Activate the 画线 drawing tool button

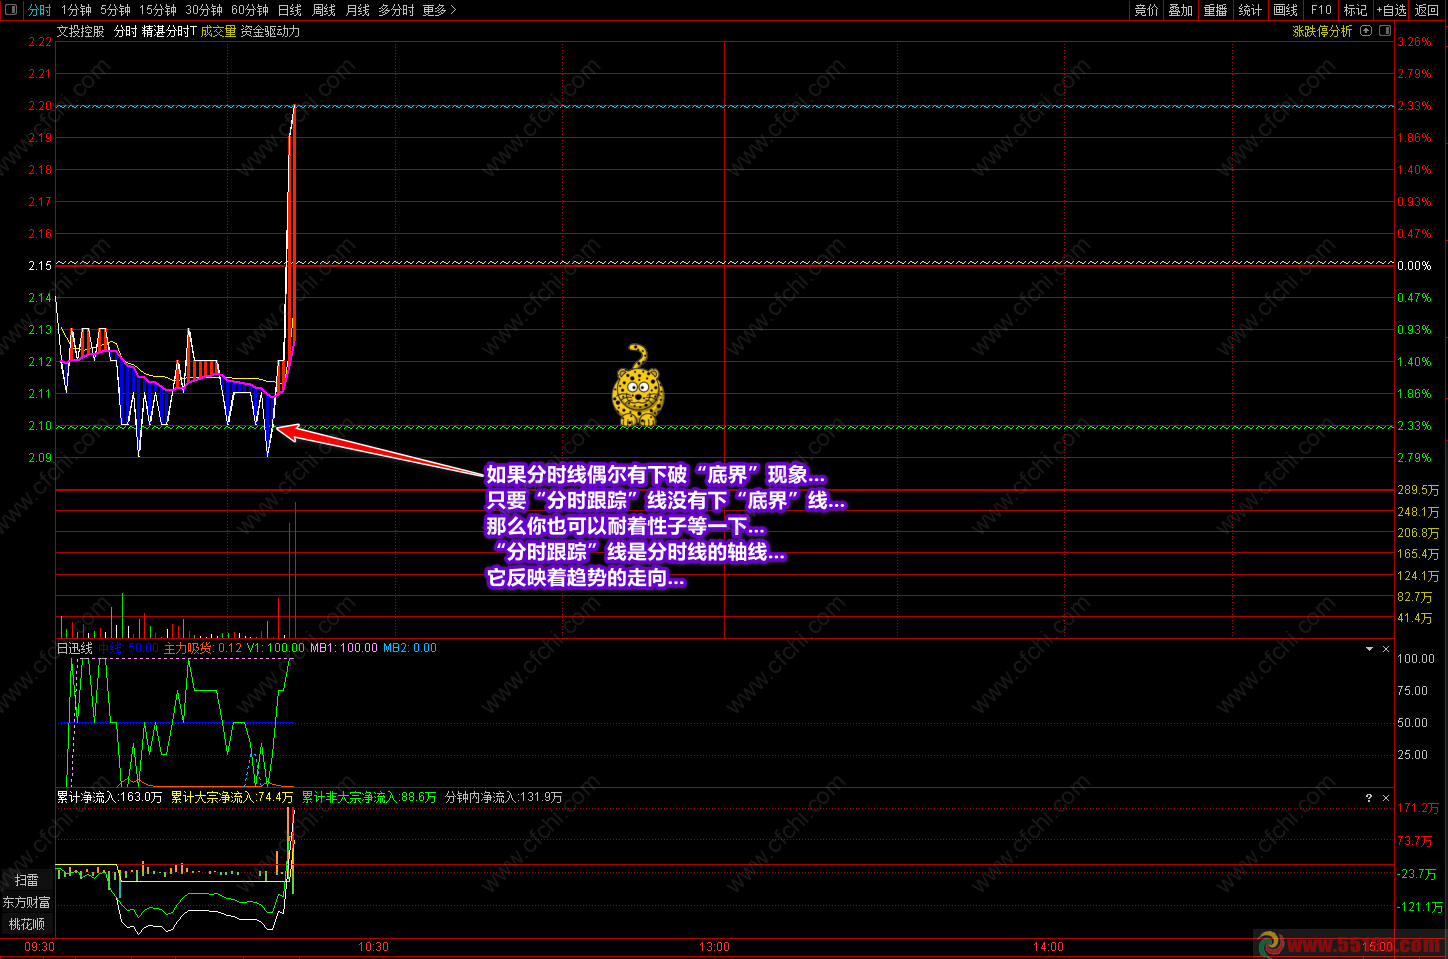pos(1286,10)
